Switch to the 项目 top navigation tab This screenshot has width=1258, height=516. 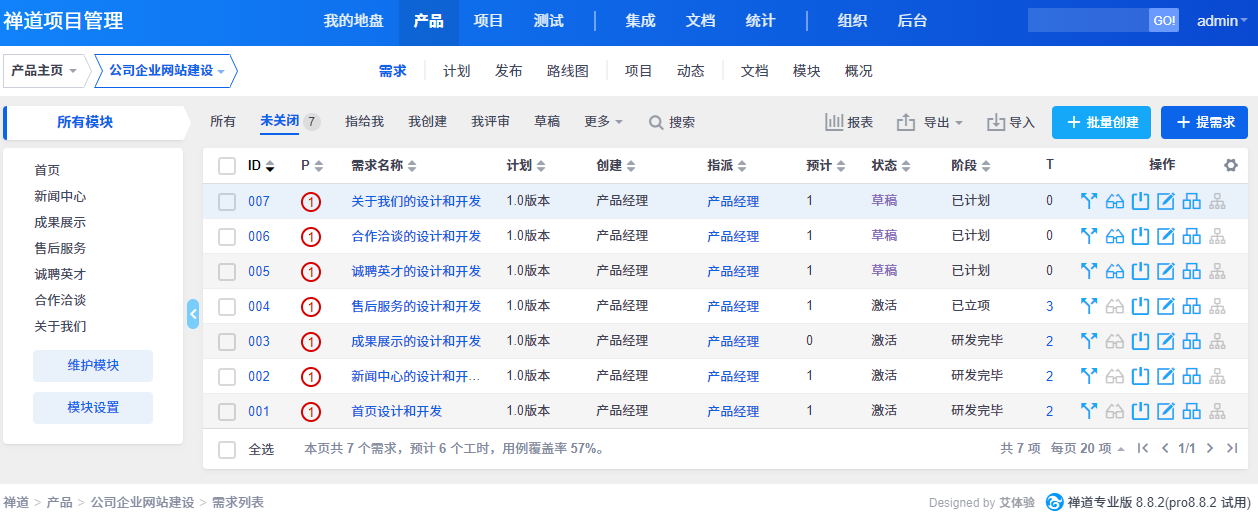488,21
